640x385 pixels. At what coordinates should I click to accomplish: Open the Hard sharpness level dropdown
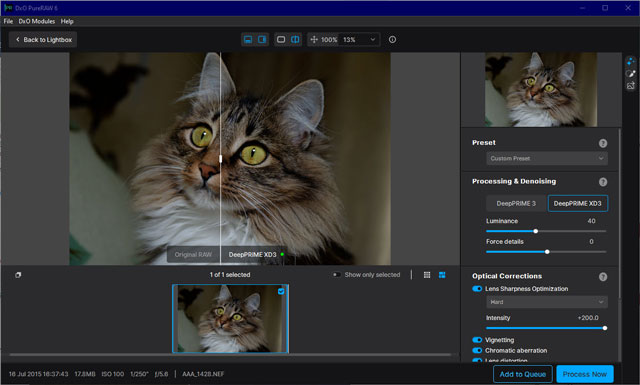[x=547, y=302]
